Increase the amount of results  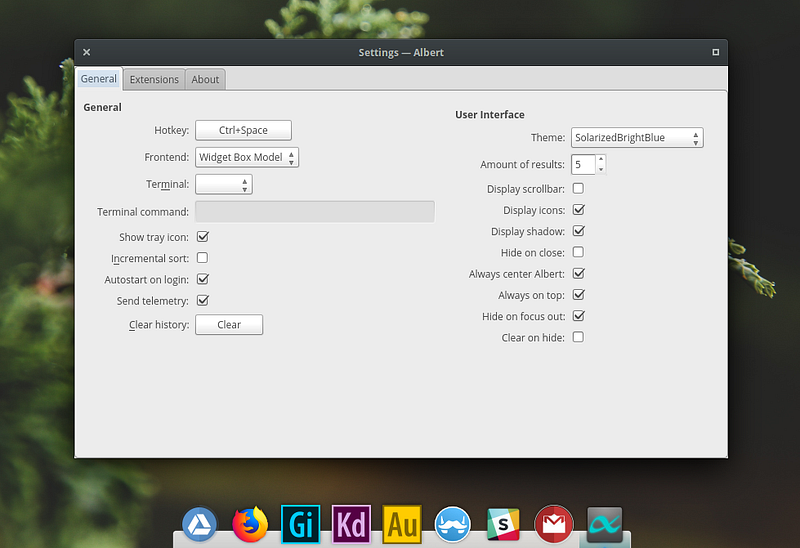click(x=601, y=160)
